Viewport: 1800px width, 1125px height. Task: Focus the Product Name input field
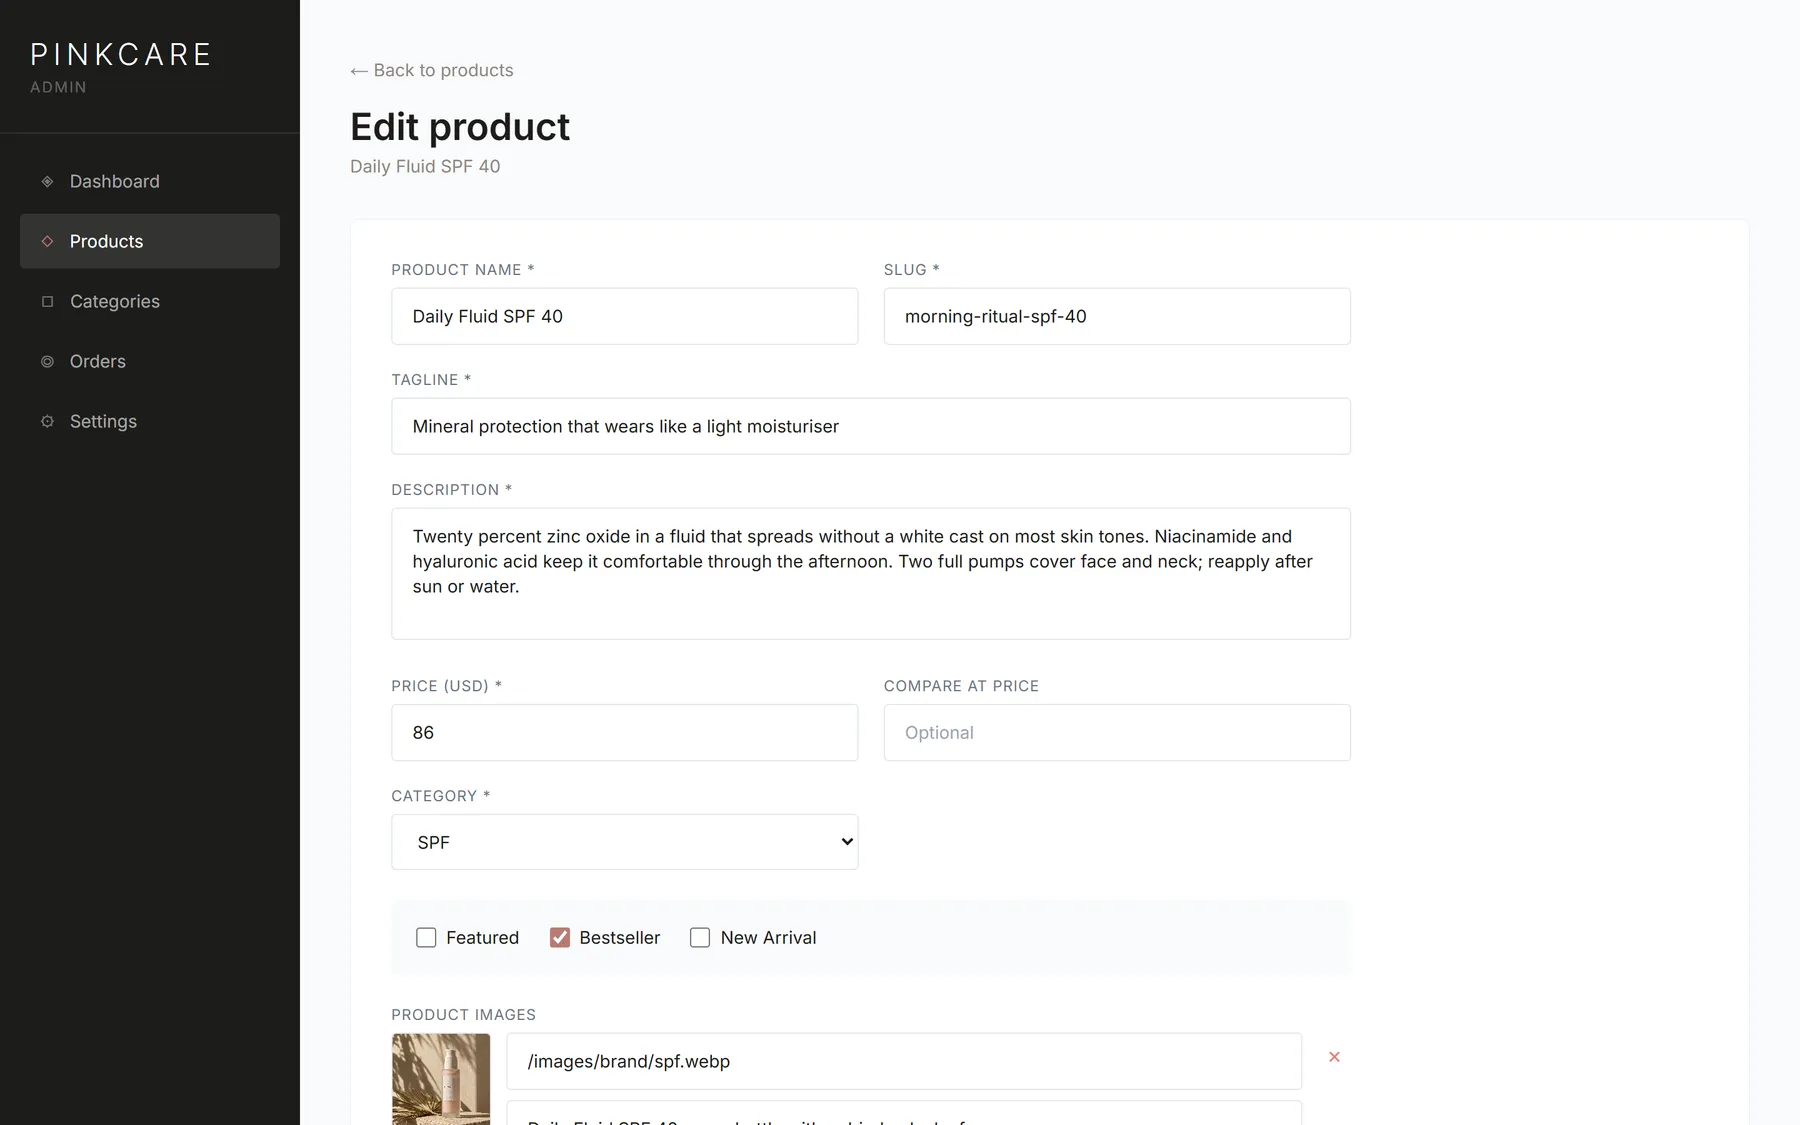625,316
